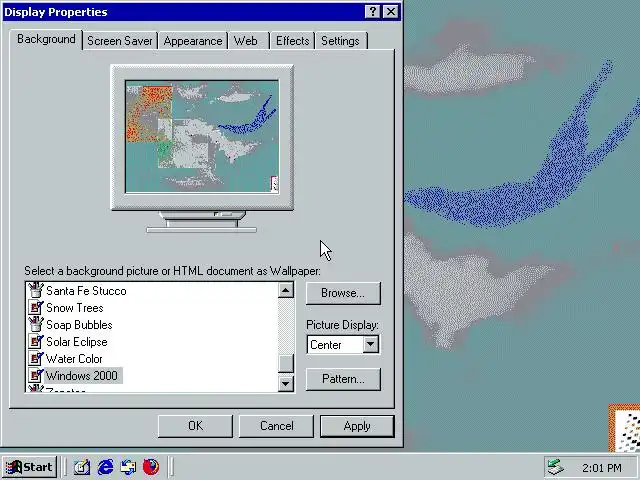Click the Water Color file icon
The height and width of the screenshot is (480, 640).
(x=36, y=359)
